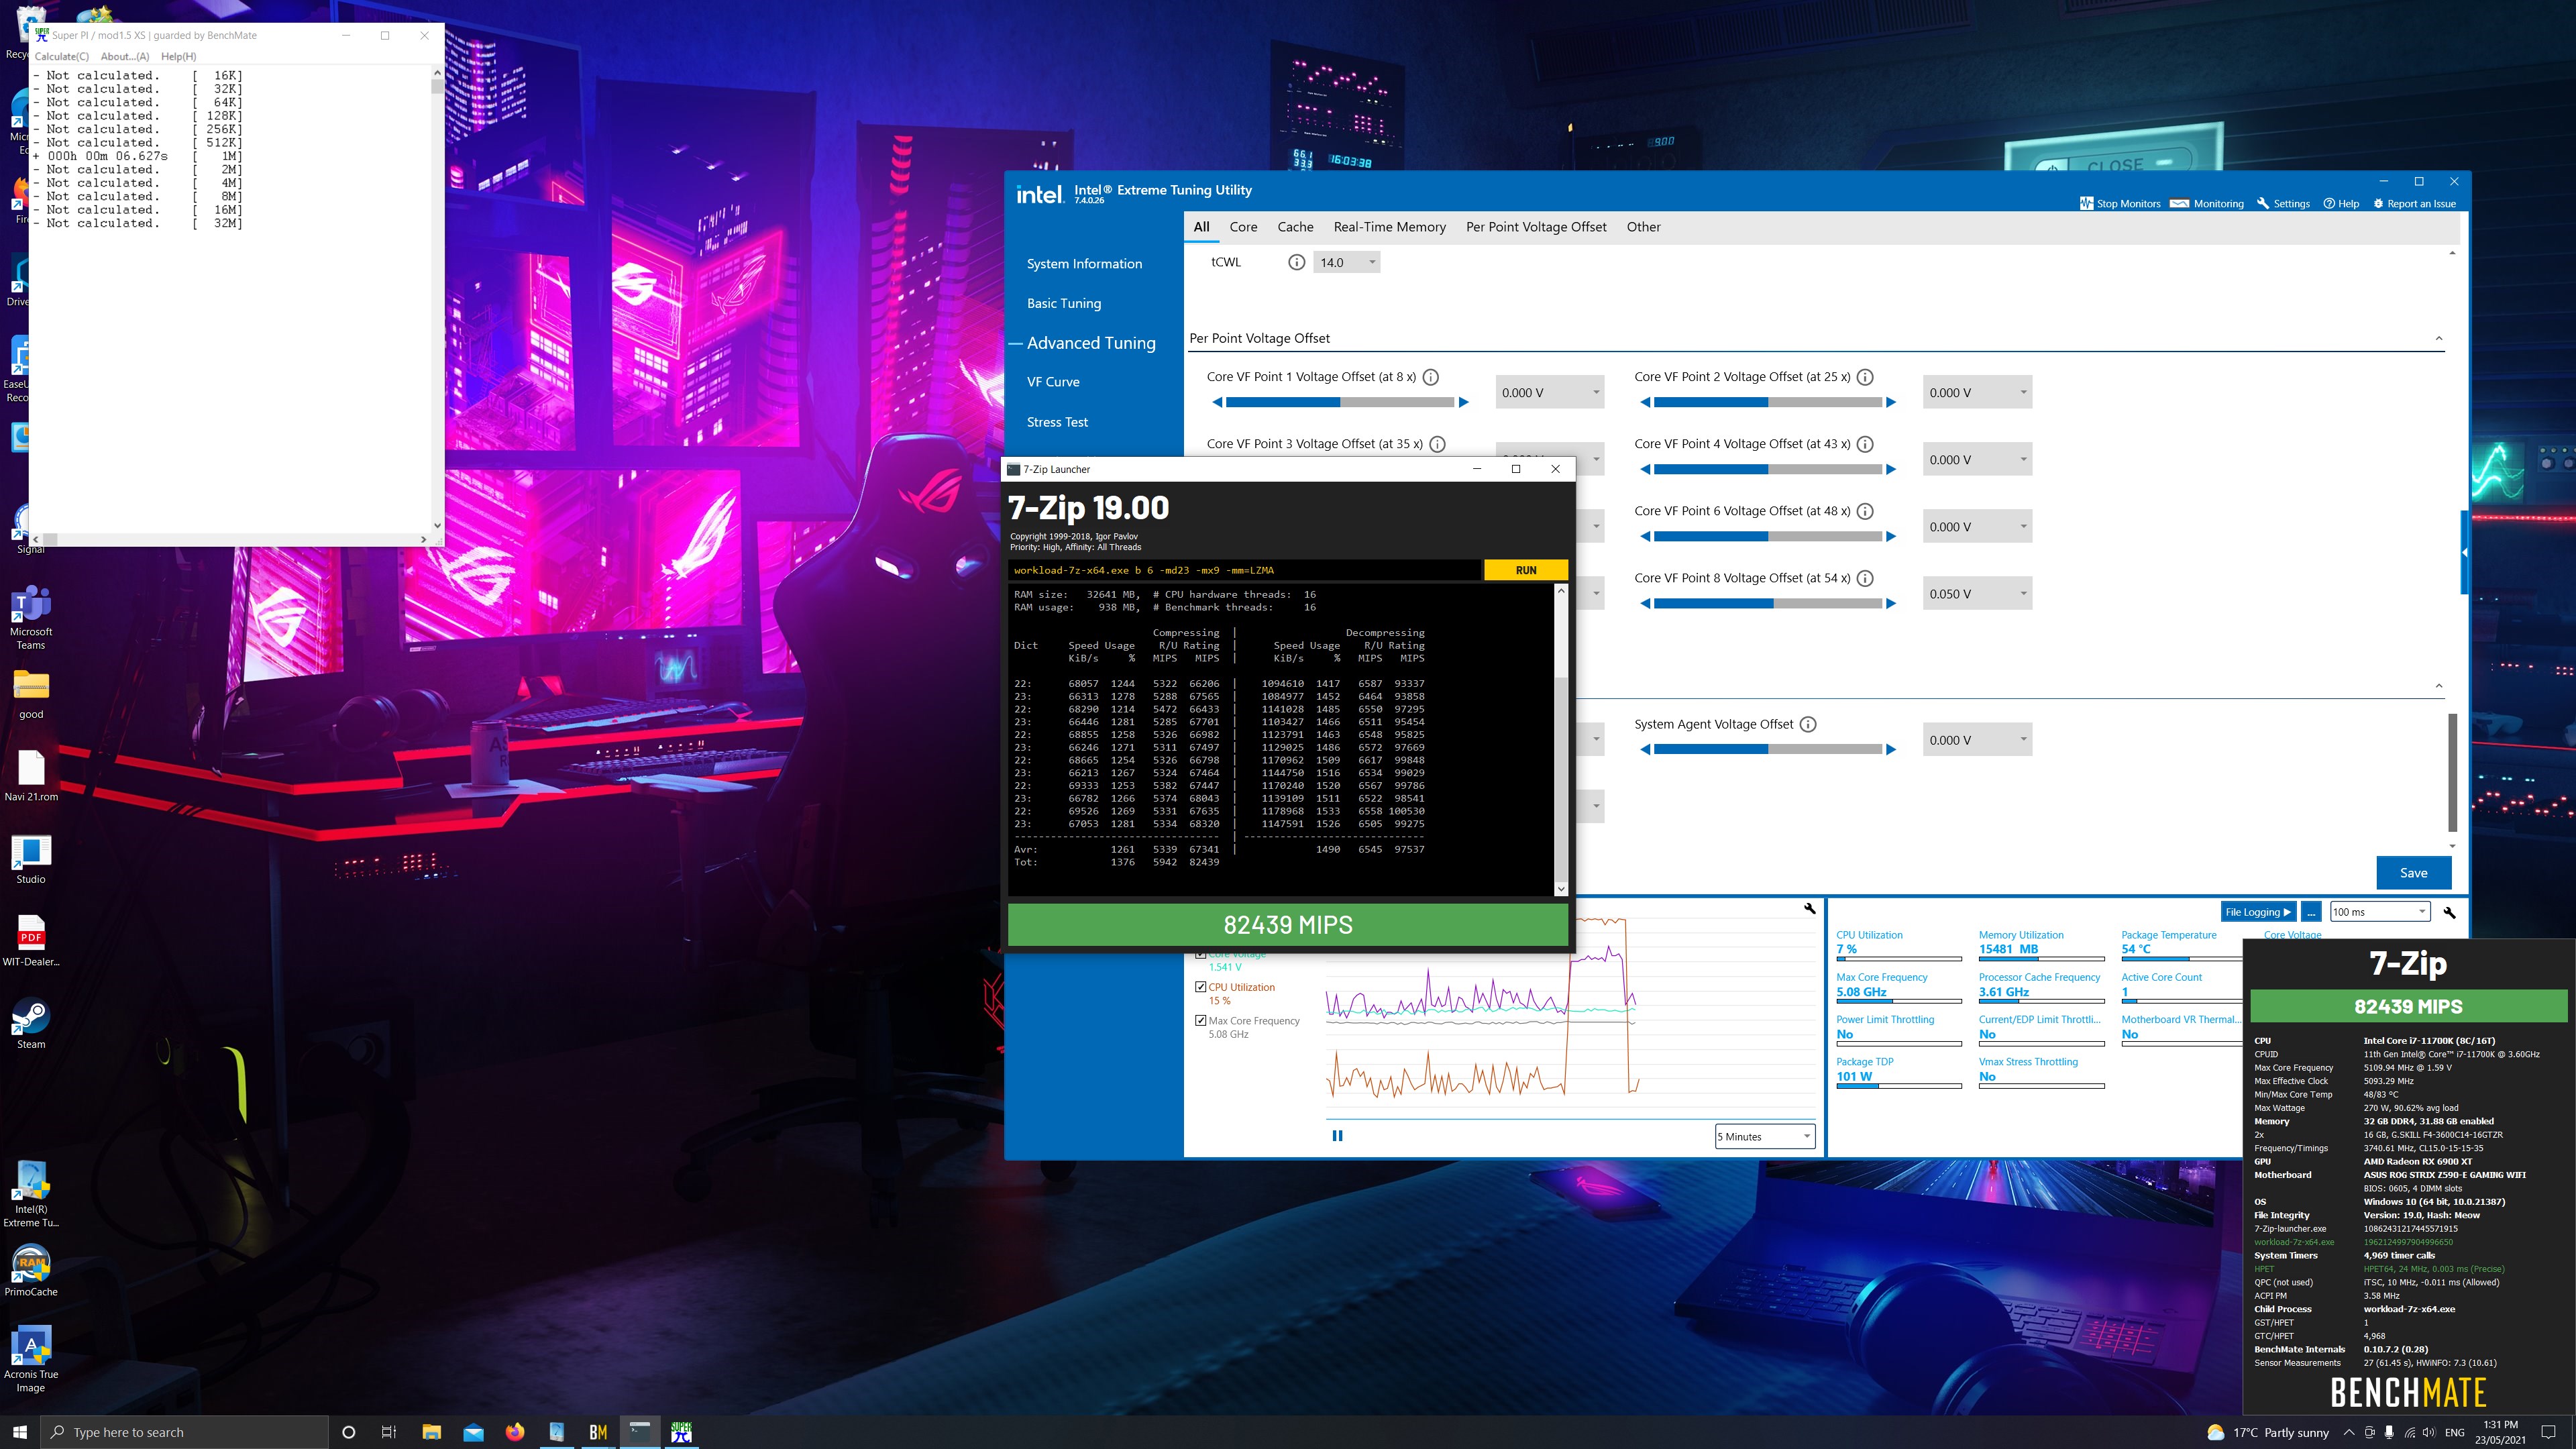Toggle CPU Utilization graph checkbox
Viewport: 2576px width, 1449px height.
click(1200, 987)
